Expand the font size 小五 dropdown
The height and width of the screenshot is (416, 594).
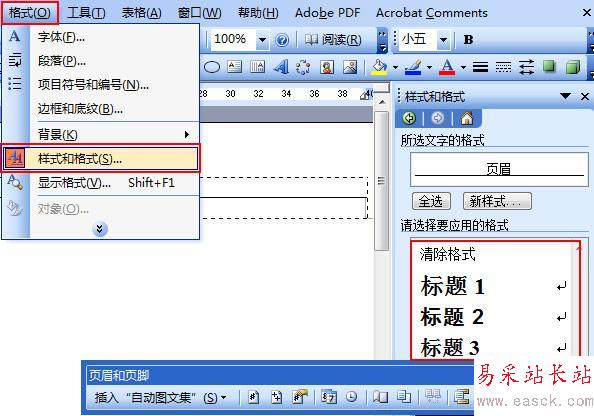pyautogui.click(x=444, y=39)
